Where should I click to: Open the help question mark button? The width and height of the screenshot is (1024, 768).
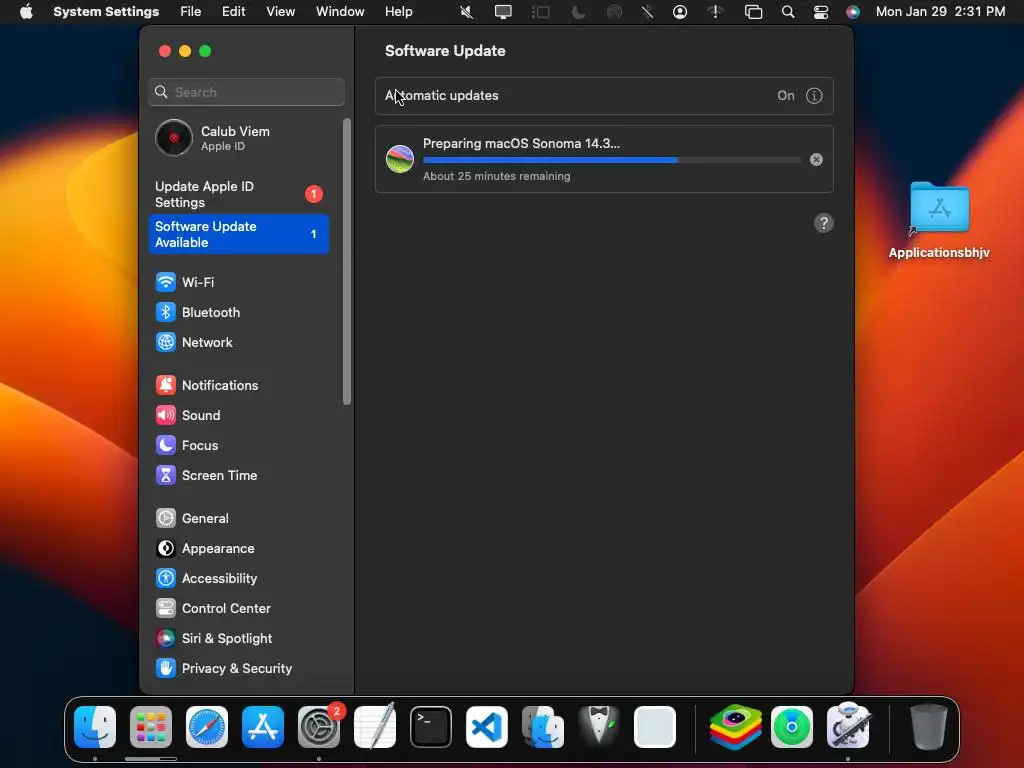[824, 223]
